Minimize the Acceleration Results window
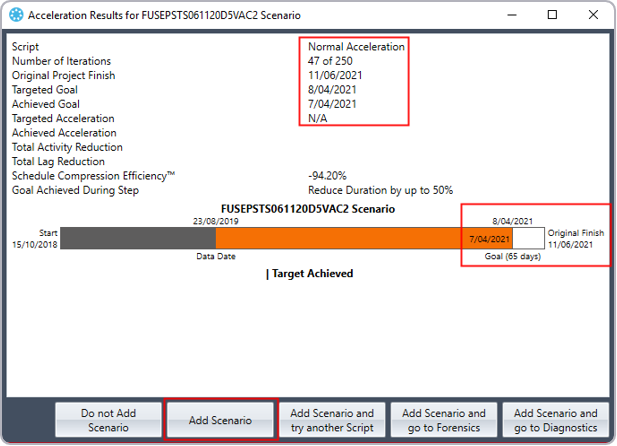The image size is (617, 446). [x=512, y=15]
